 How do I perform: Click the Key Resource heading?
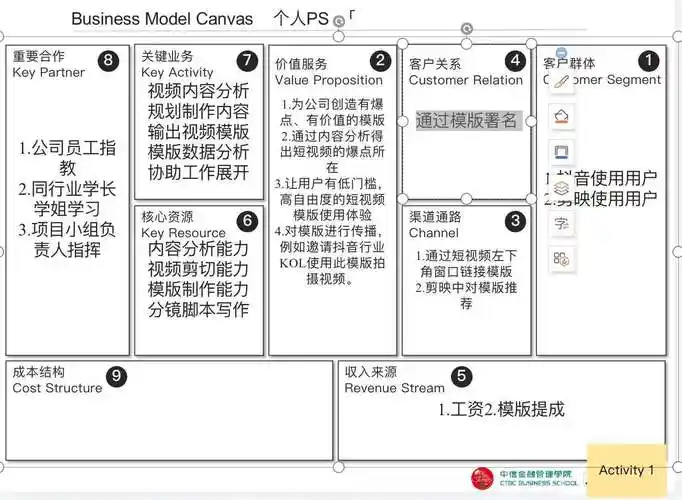click(x=183, y=233)
